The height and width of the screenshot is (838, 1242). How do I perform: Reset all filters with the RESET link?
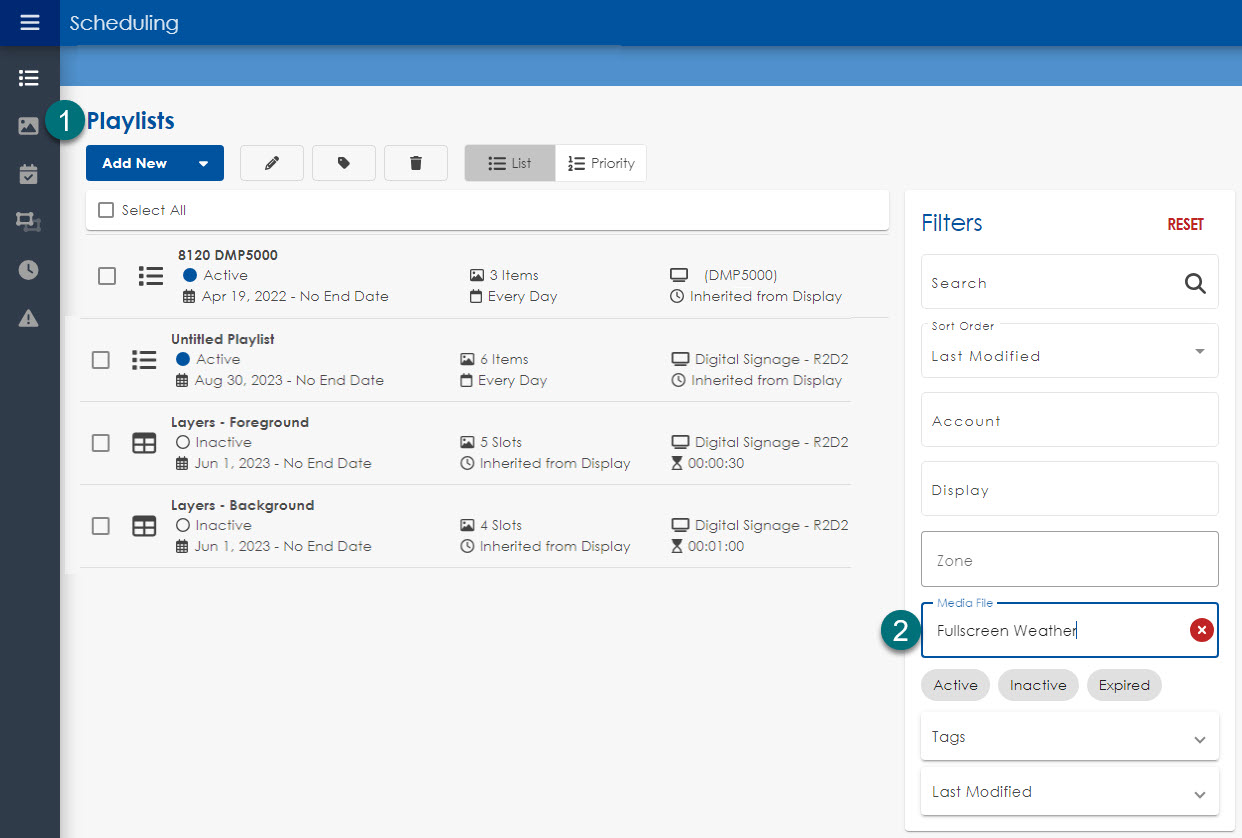tap(1185, 224)
